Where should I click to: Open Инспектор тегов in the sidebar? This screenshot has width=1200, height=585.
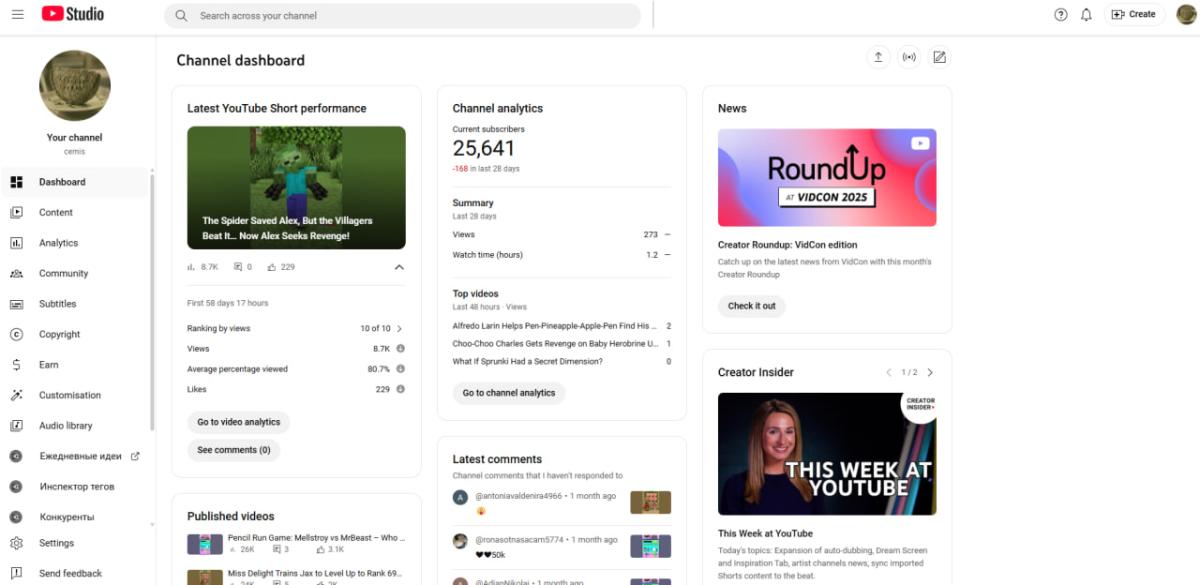tap(77, 487)
